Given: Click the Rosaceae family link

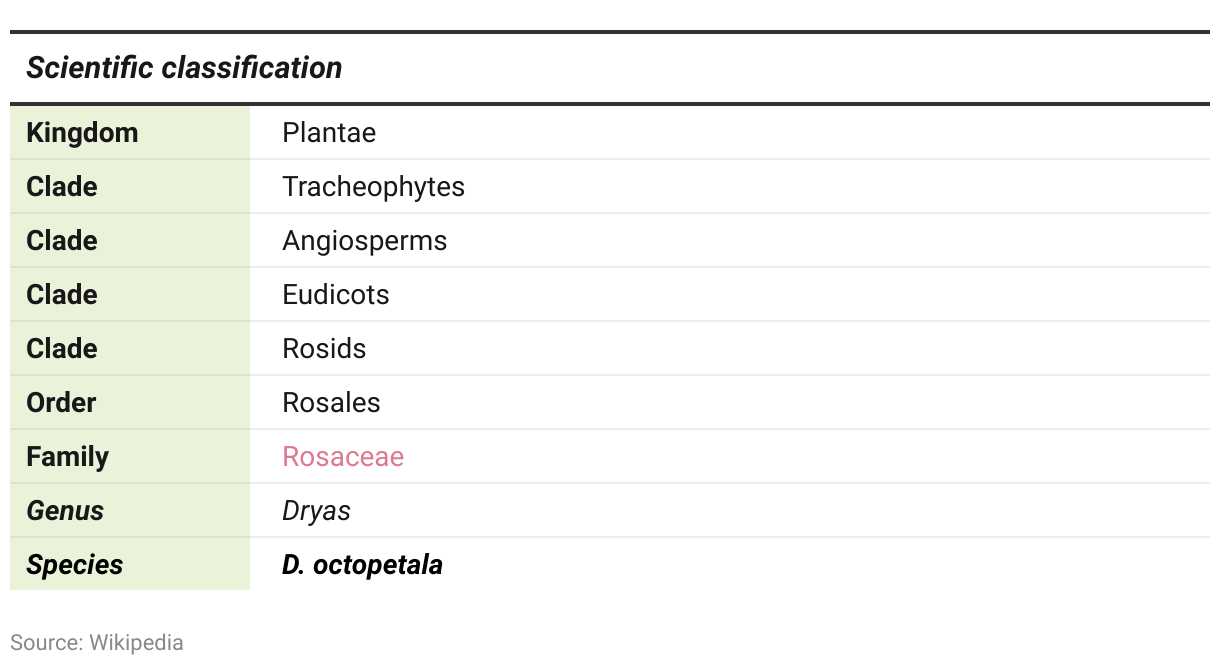Looking at the screenshot, I should click(x=343, y=457).
